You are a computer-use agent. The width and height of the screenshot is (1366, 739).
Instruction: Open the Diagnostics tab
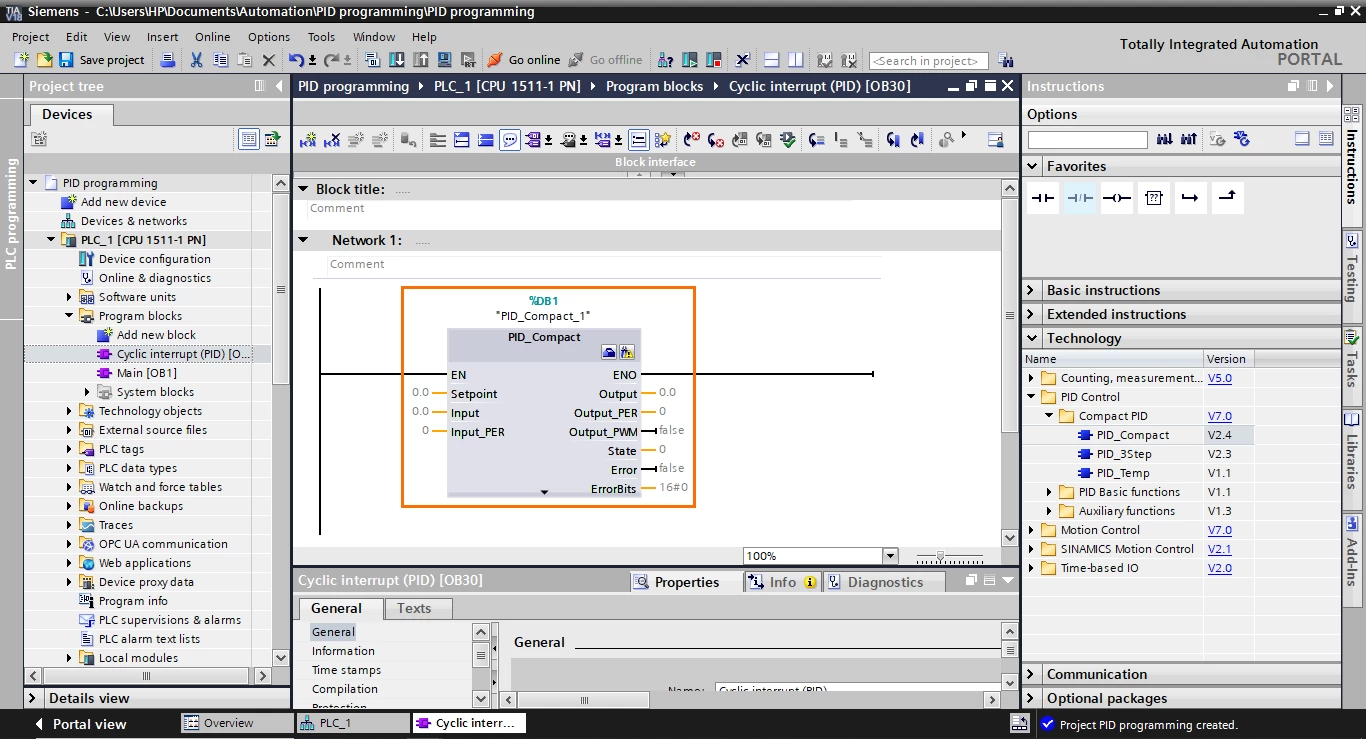click(884, 582)
